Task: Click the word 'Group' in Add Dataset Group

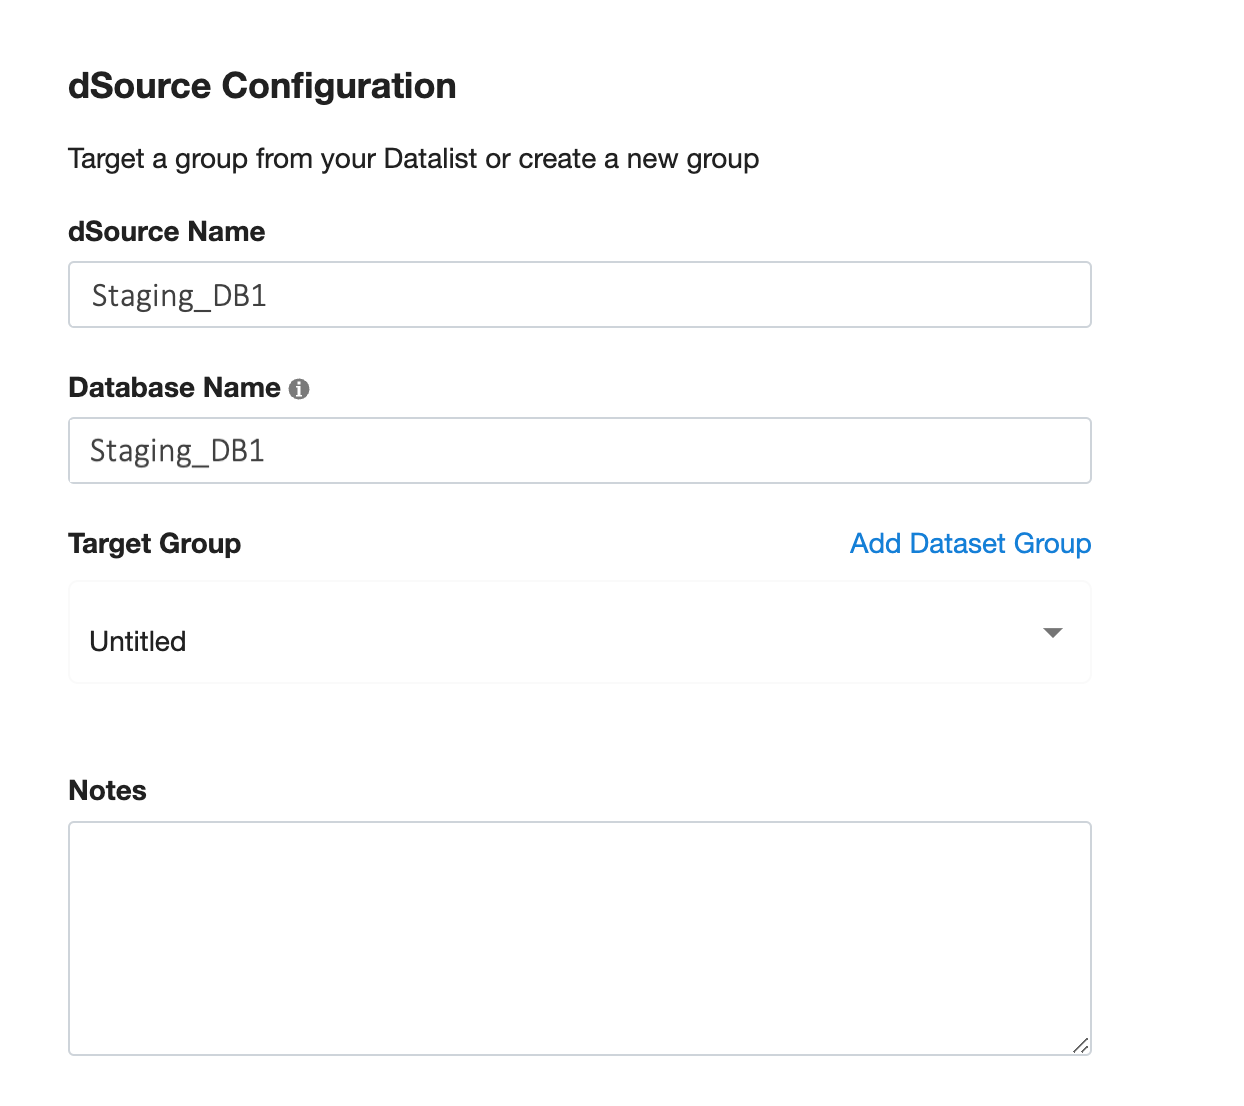Action: [1052, 543]
